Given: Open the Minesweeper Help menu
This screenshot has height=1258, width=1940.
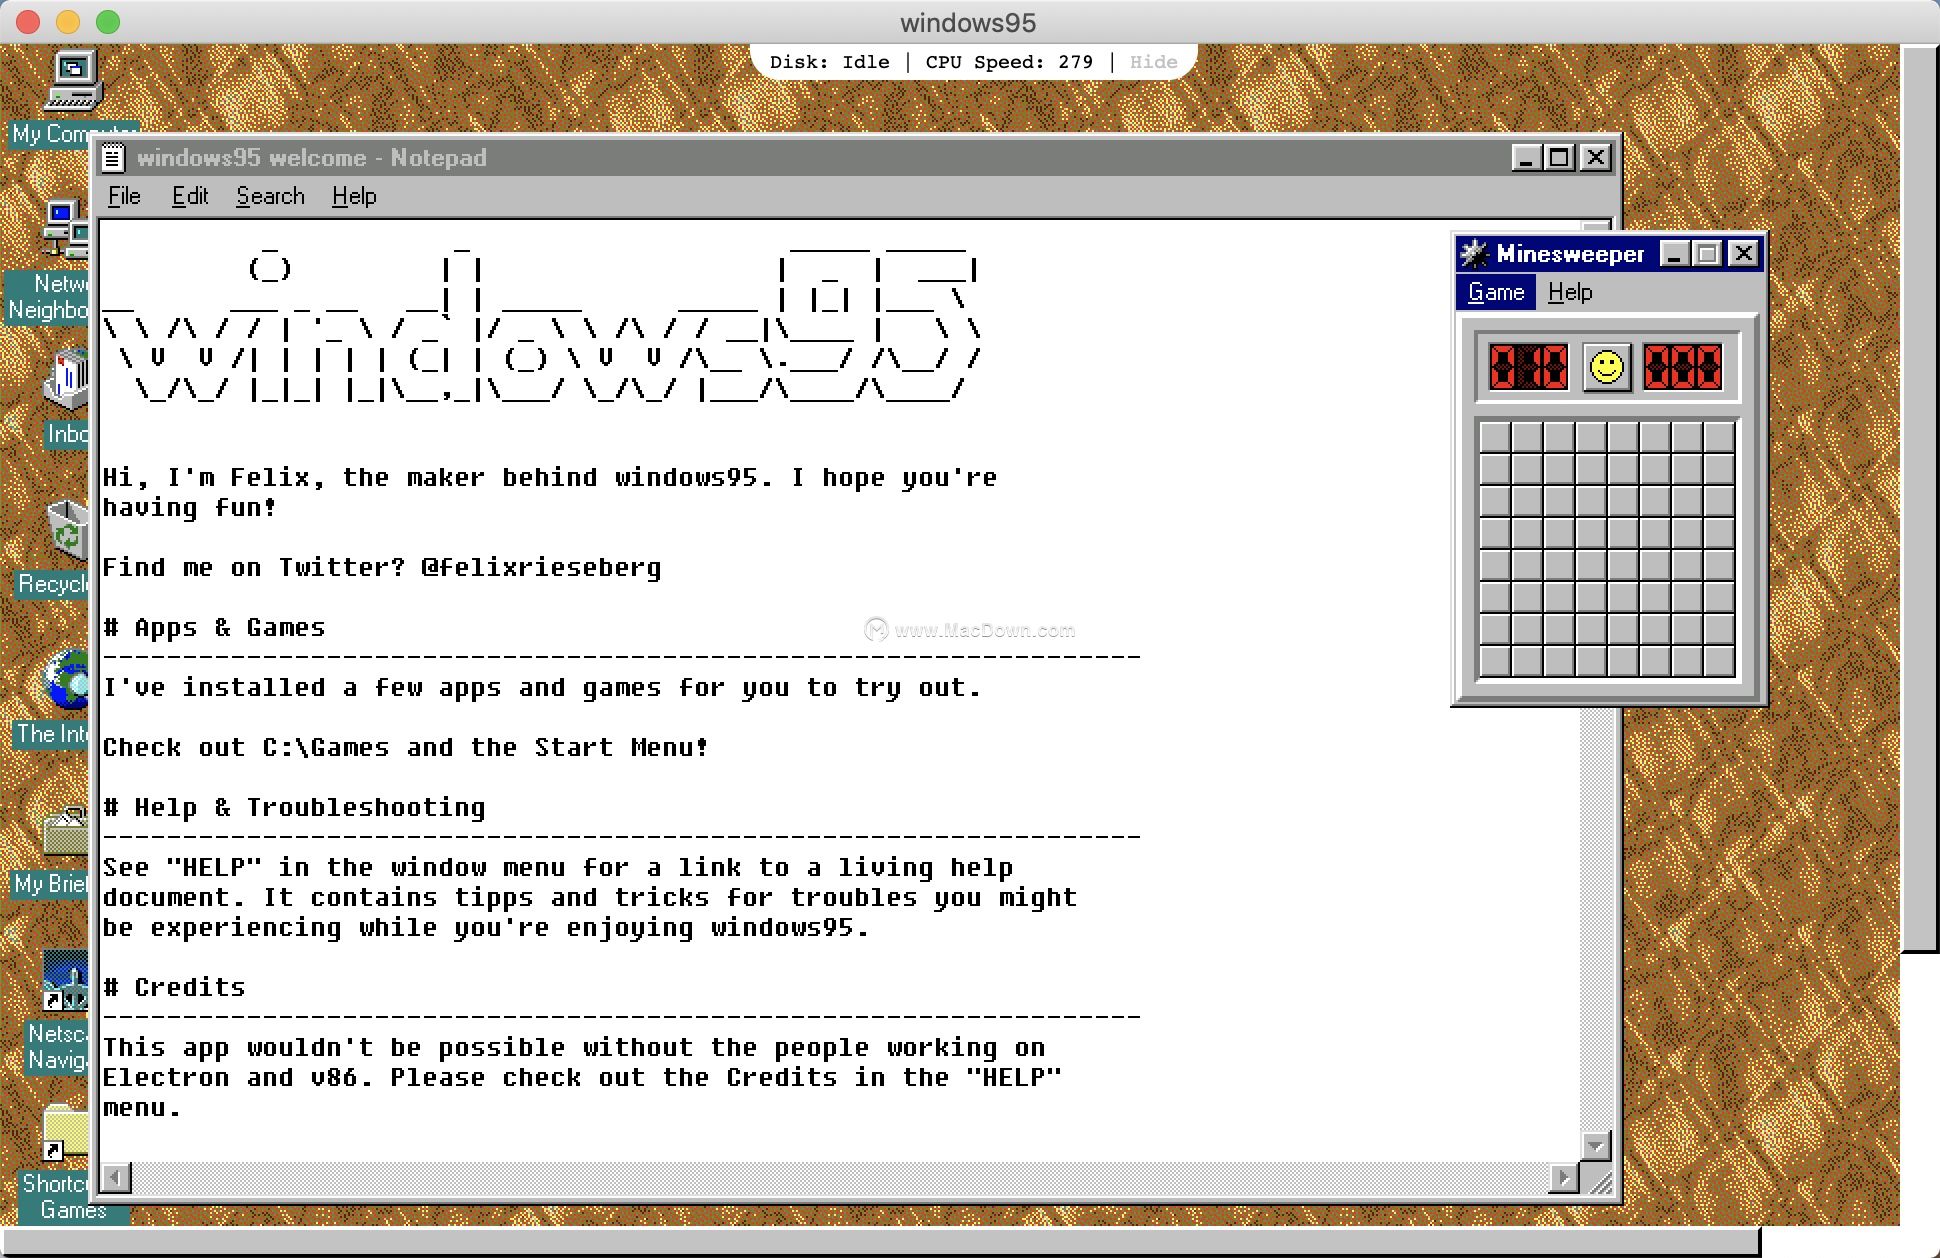Looking at the screenshot, I should (x=1570, y=292).
